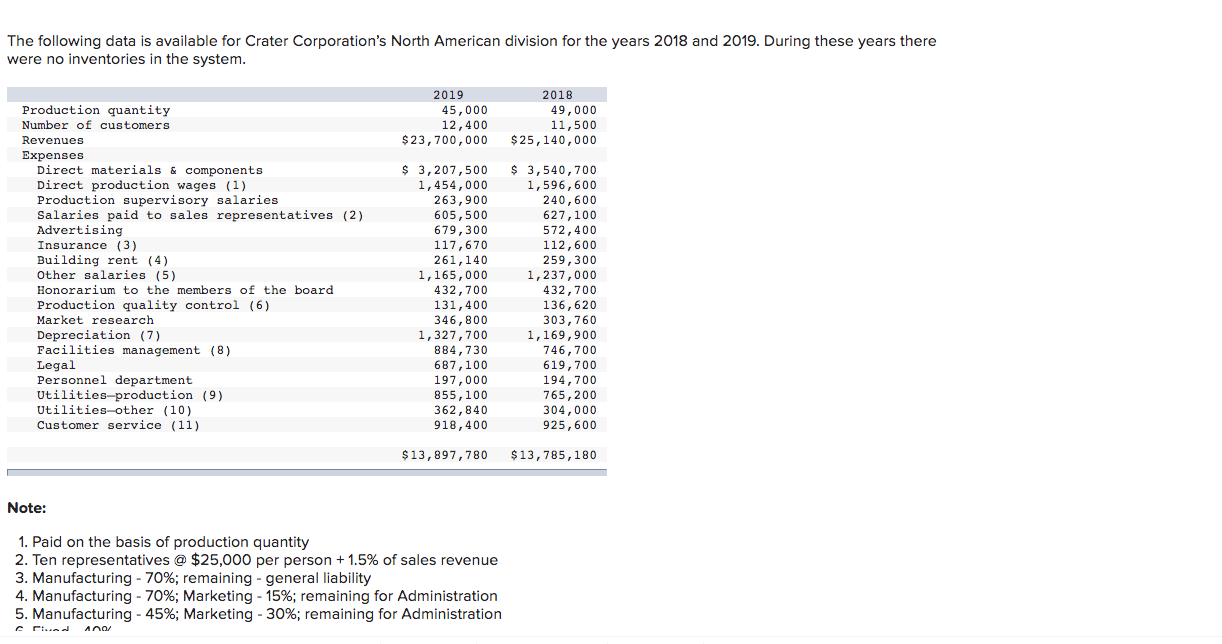Click advertising value 679,300
The height and width of the screenshot is (644, 1222).
point(461,230)
